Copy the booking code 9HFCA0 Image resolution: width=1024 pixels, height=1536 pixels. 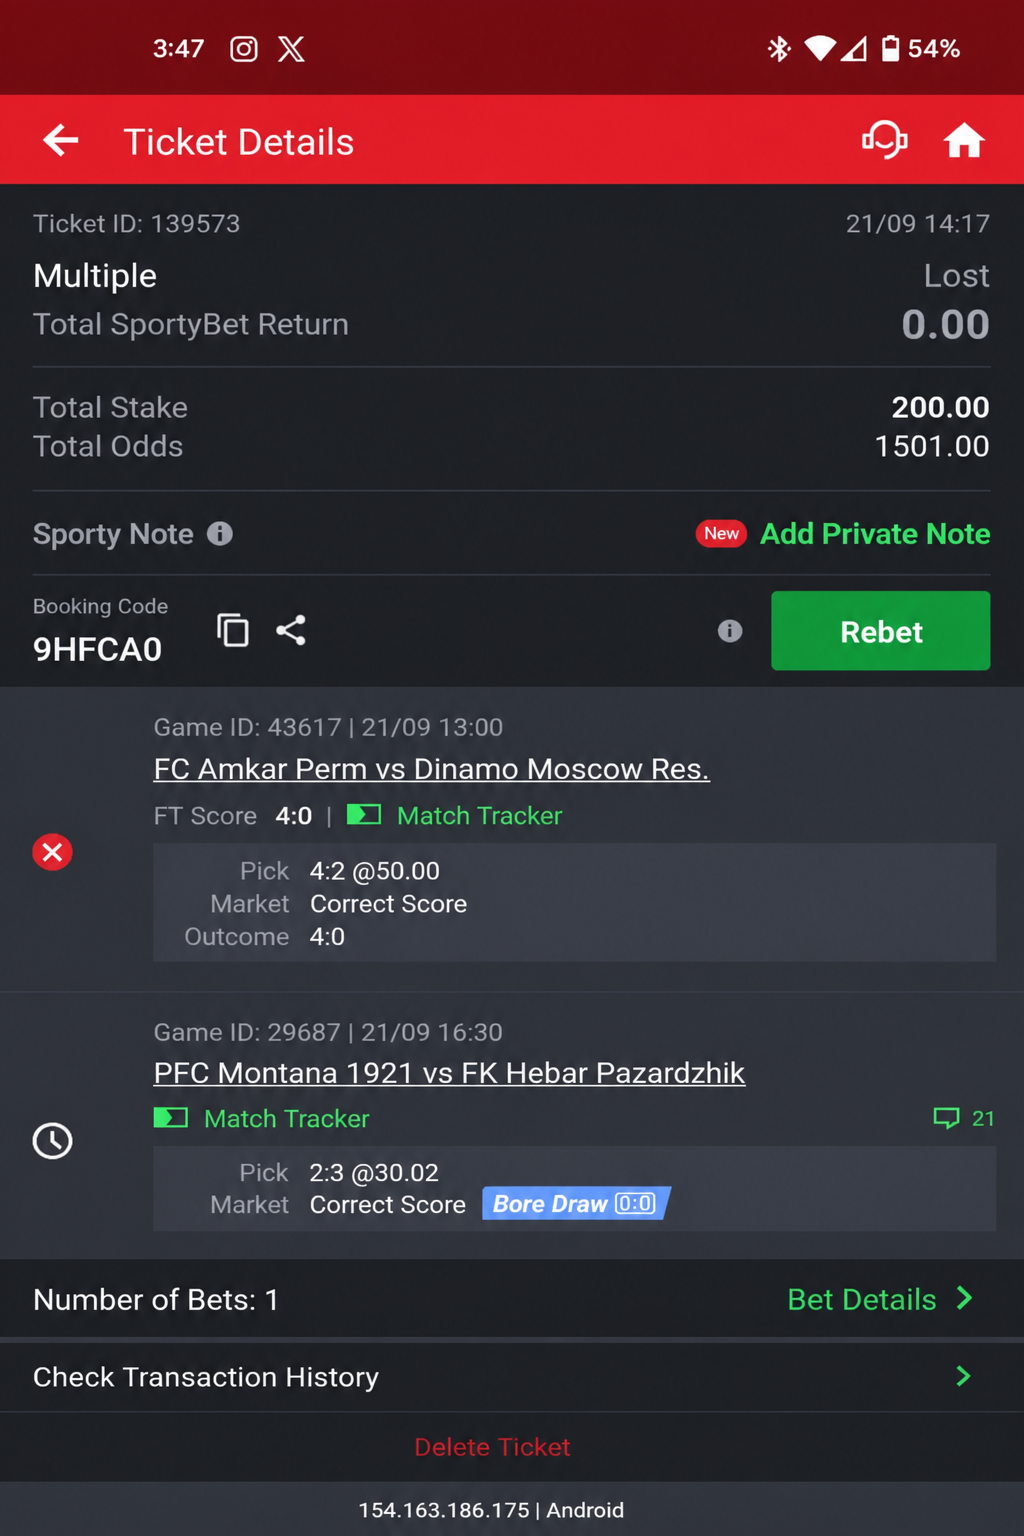(x=233, y=630)
